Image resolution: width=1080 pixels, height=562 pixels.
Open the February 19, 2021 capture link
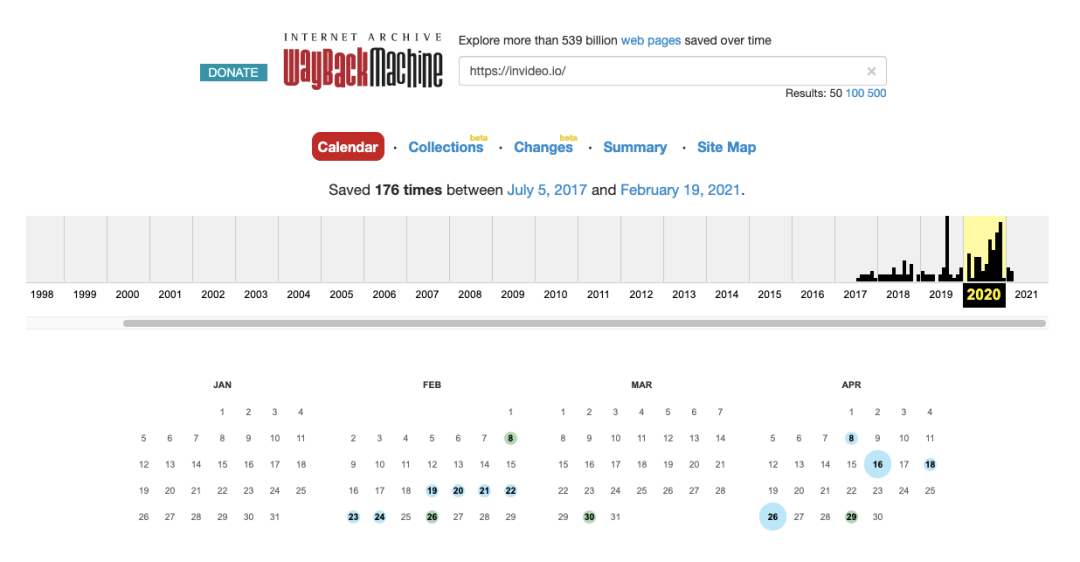pyautogui.click(x=681, y=190)
